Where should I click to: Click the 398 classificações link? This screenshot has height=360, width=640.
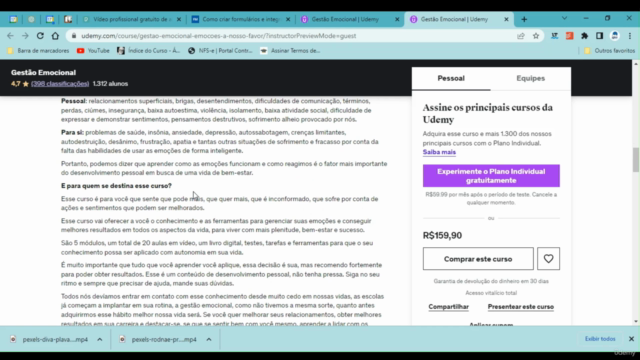[60, 84]
